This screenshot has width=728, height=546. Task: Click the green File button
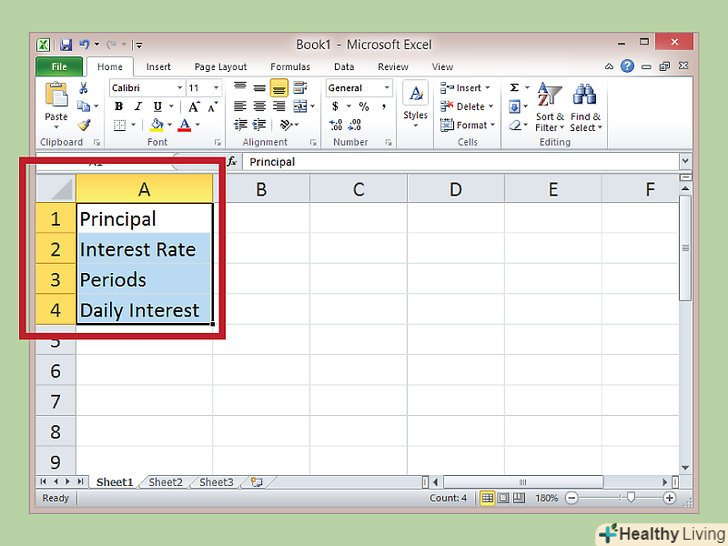59,67
